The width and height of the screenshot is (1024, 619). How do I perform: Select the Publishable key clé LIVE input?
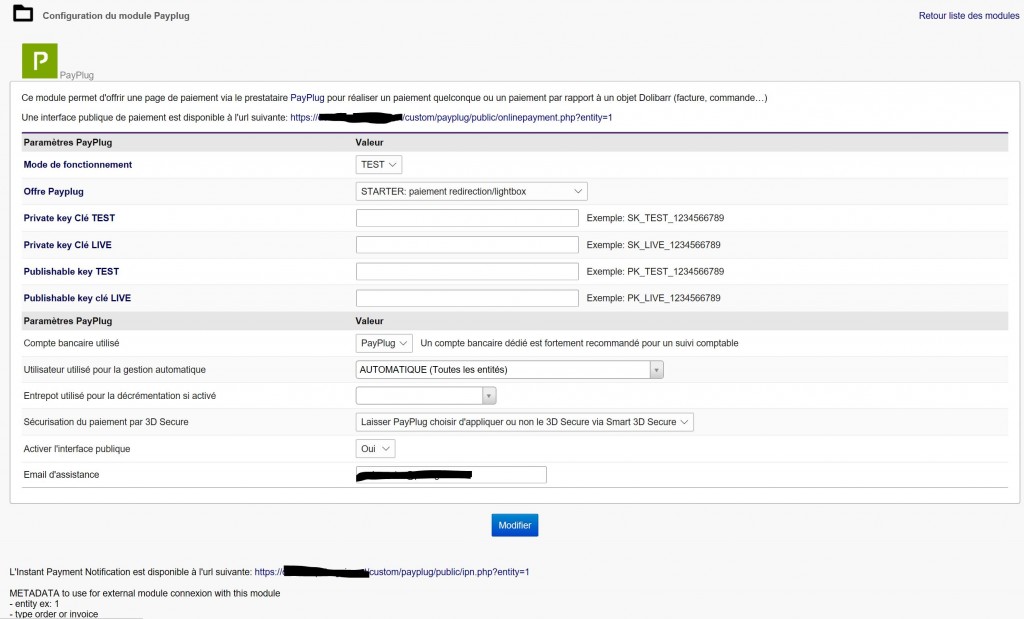(467, 298)
